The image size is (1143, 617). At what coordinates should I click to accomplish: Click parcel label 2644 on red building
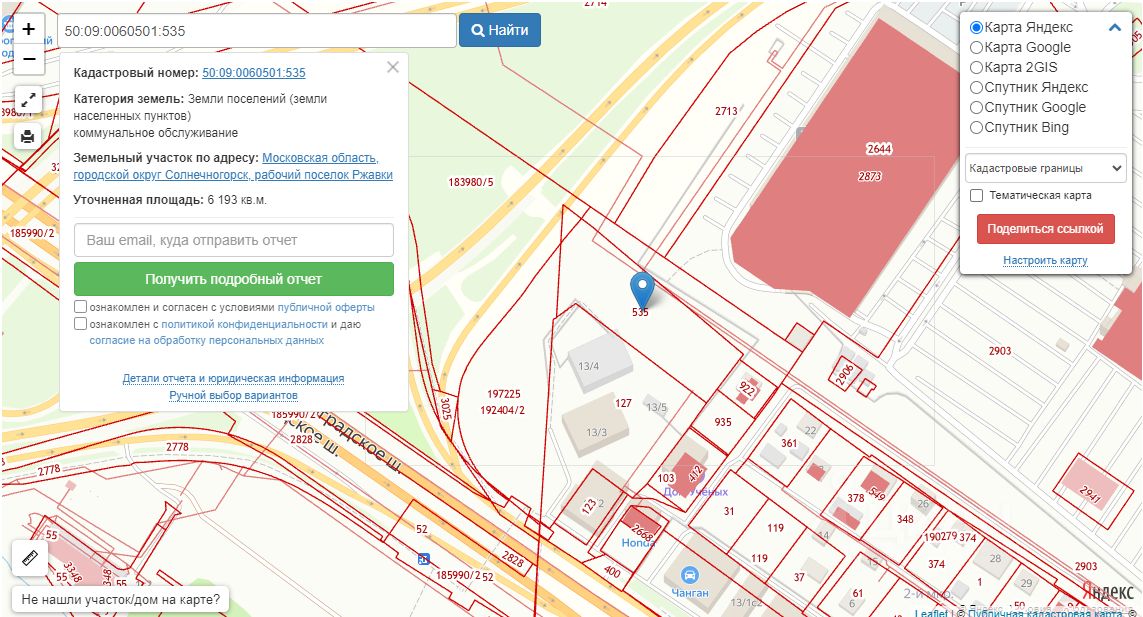(x=879, y=149)
